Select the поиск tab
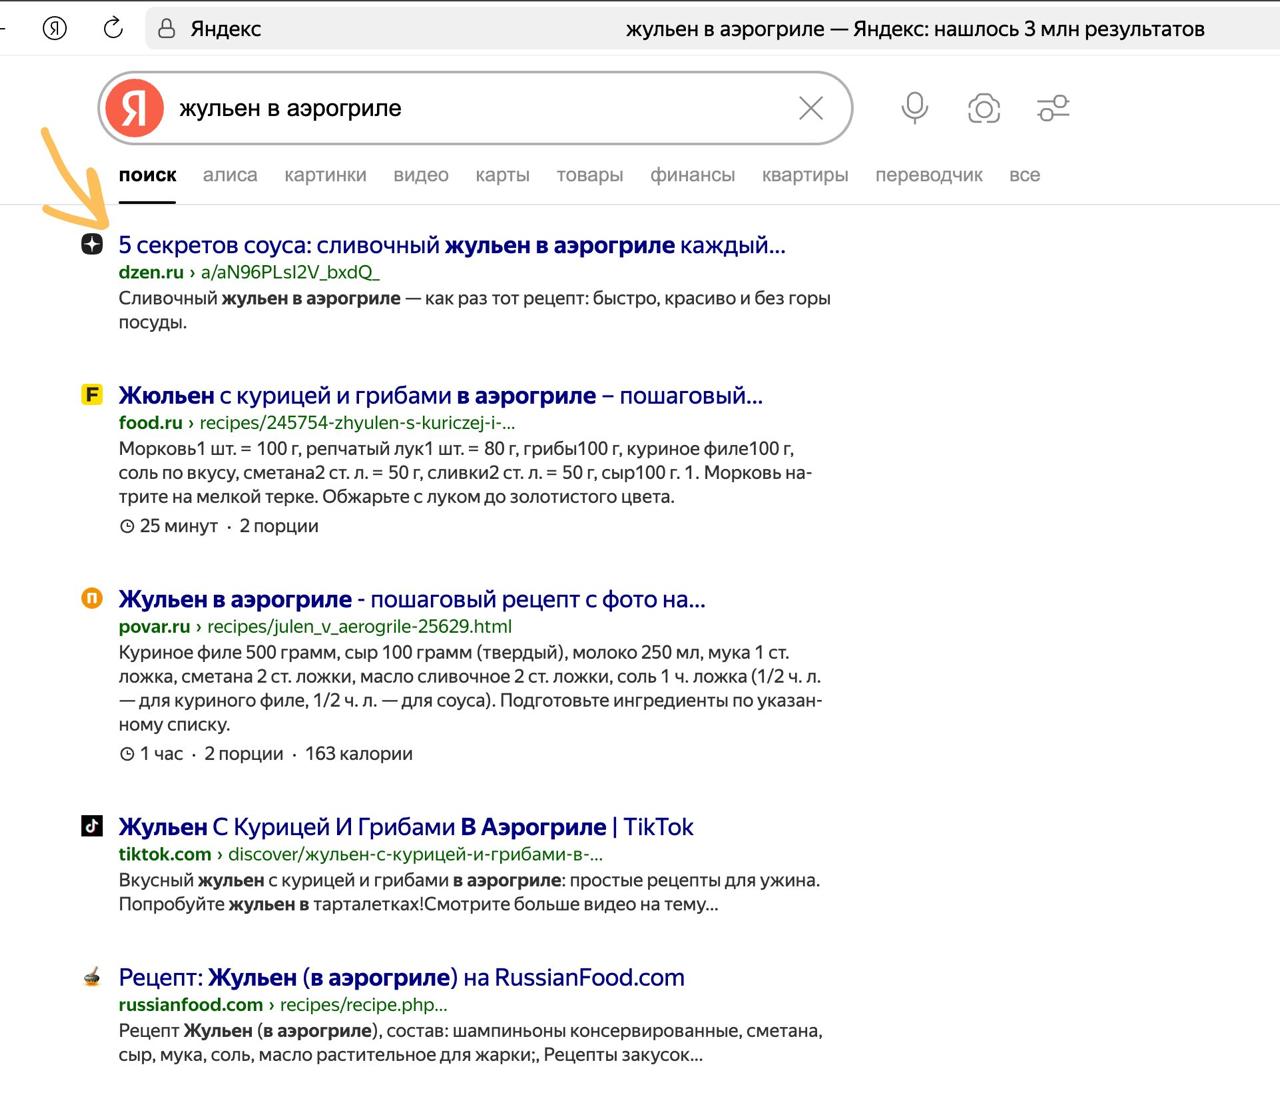The width and height of the screenshot is (1280, 1111). (147, 175)
